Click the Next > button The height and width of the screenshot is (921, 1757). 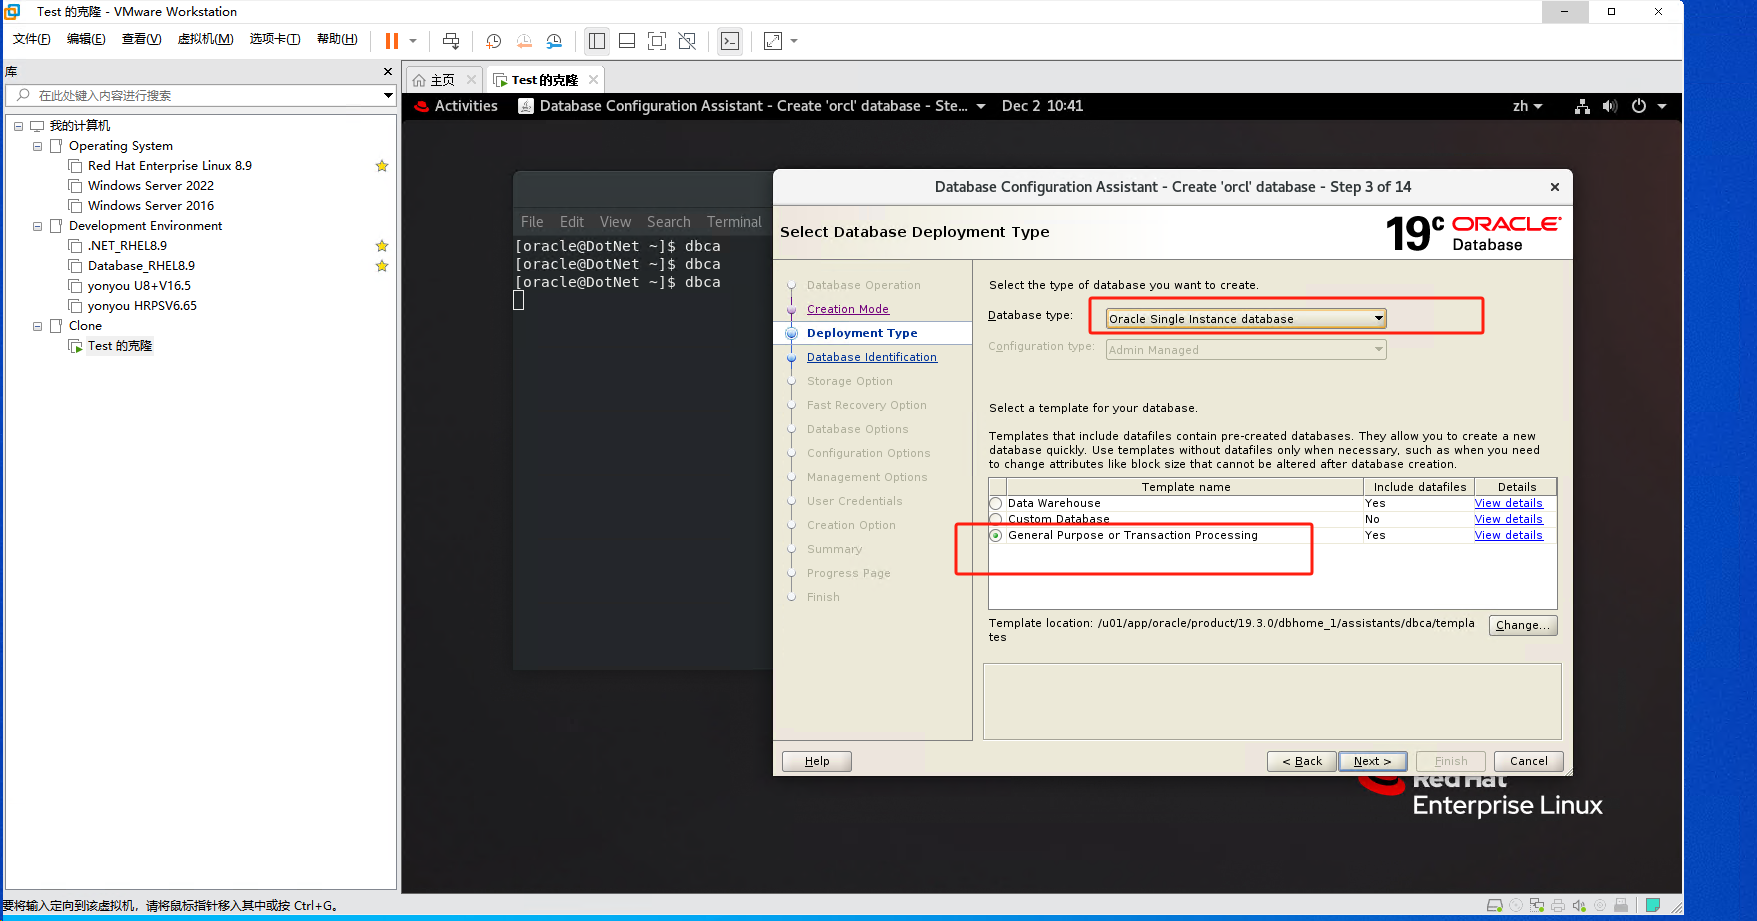pos(1372,762)
